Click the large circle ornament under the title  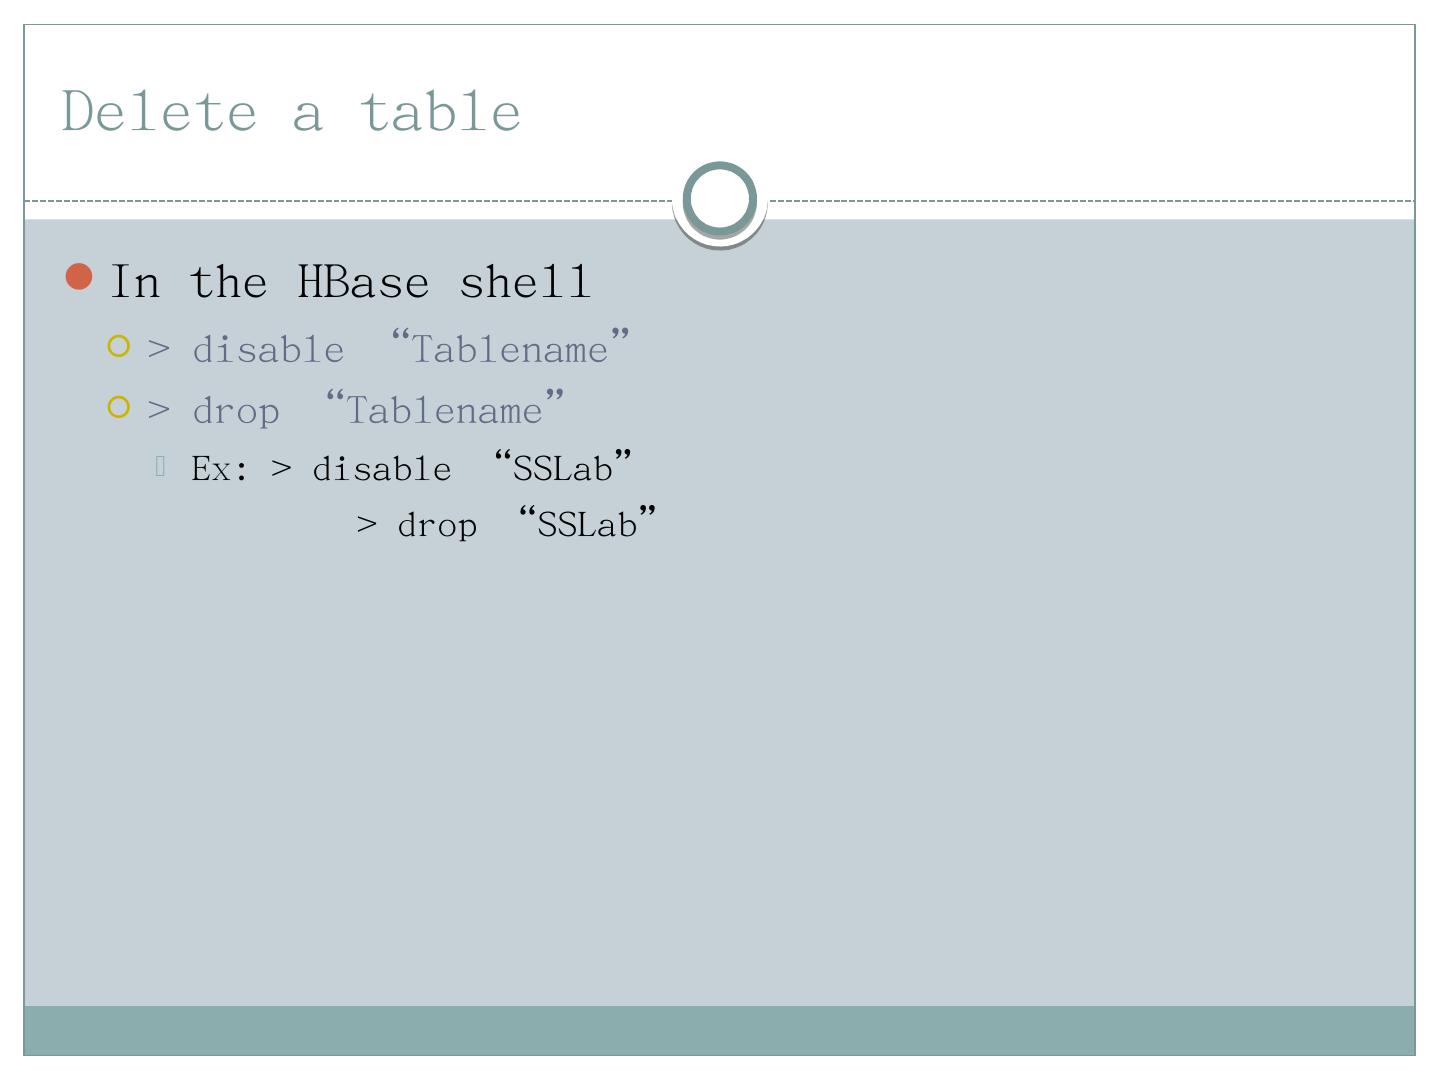(x=719, y=199)
